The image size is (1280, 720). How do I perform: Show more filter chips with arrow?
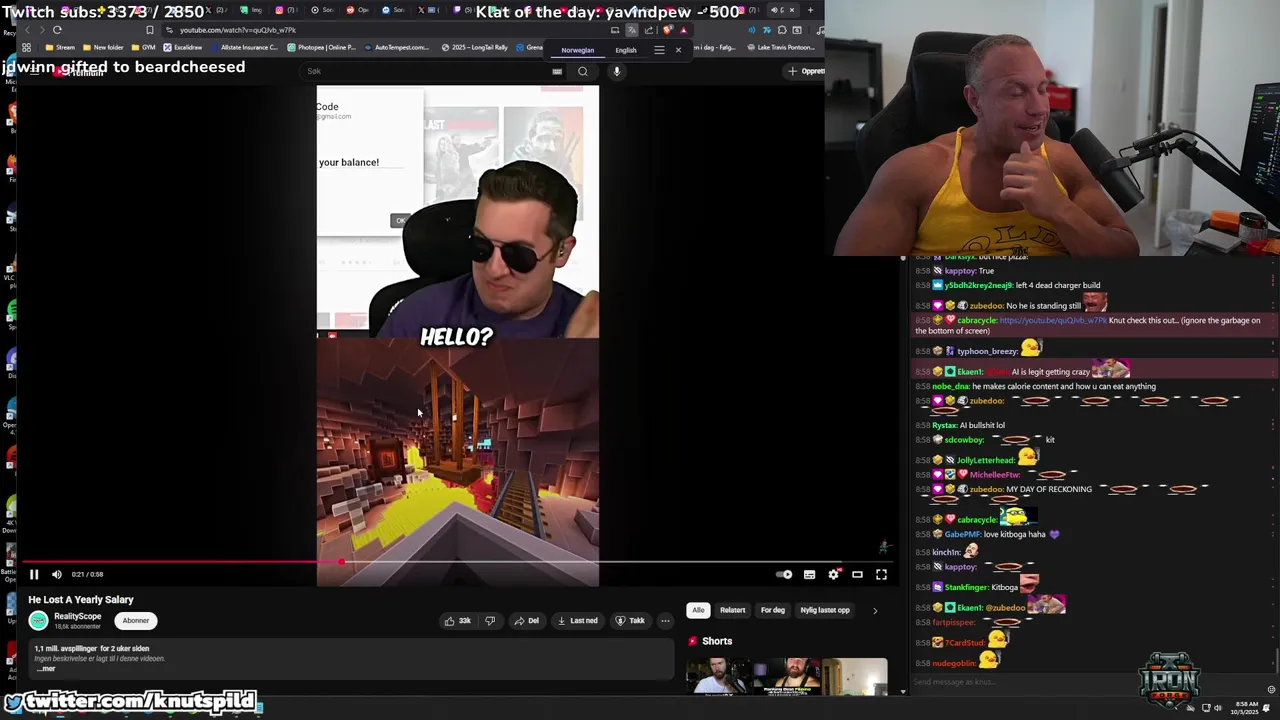point(875,610)
